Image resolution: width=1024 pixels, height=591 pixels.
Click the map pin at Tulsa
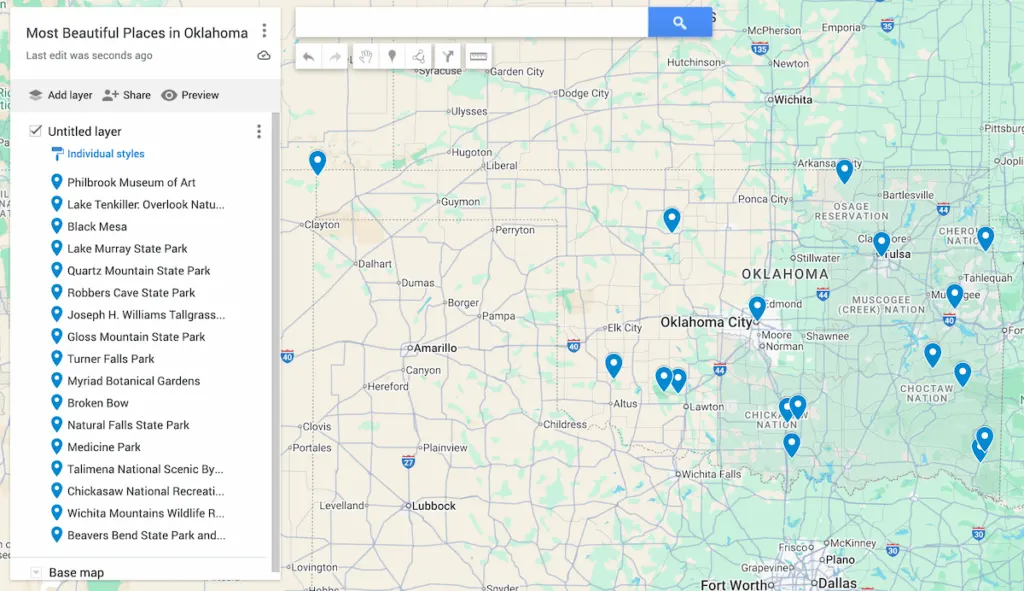click(882, 243)
